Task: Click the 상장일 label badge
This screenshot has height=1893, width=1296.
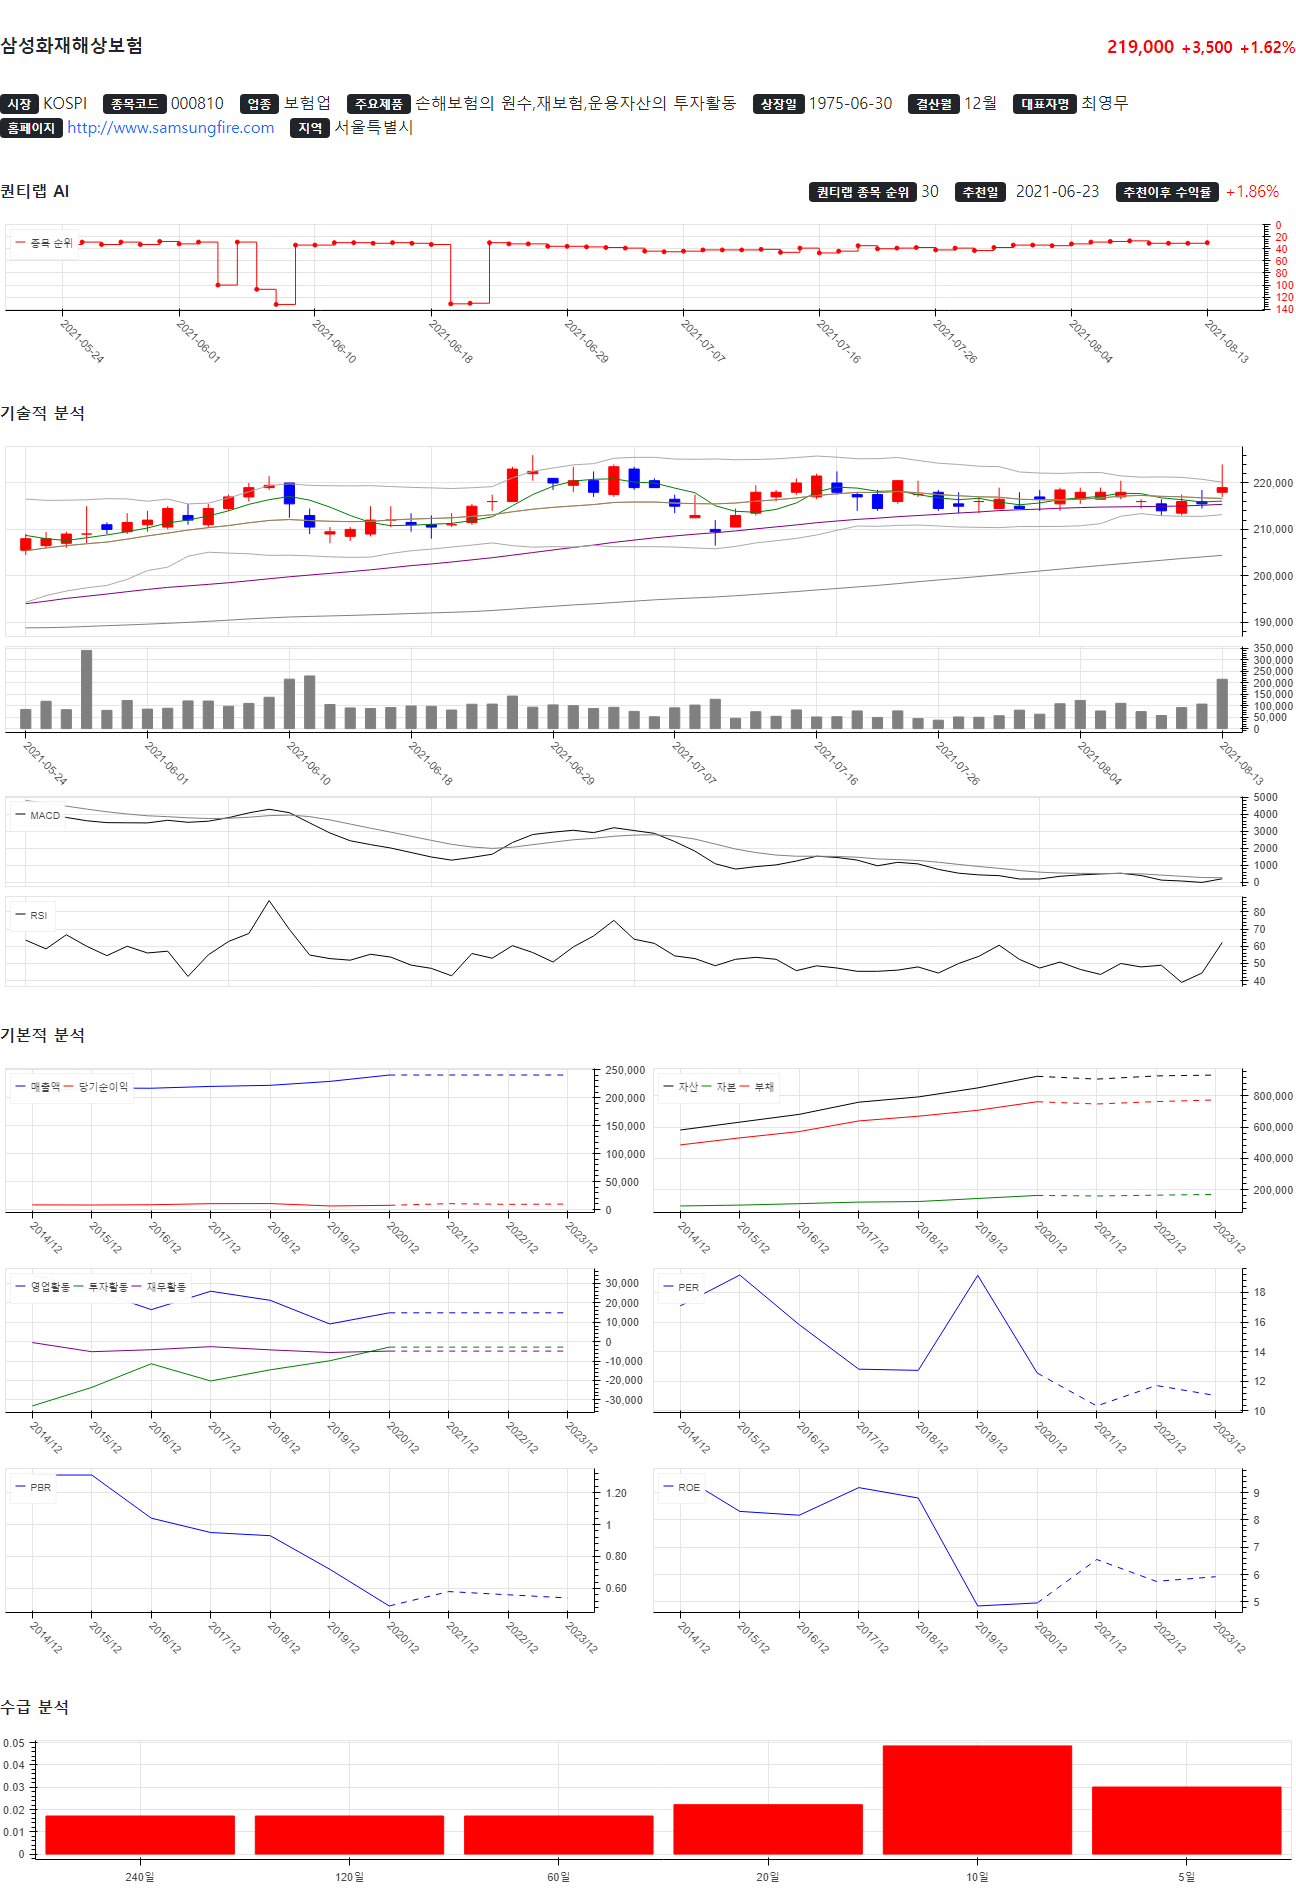Action: (778, 104)
